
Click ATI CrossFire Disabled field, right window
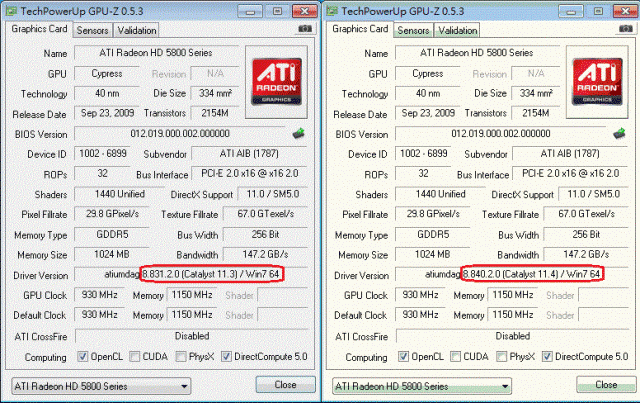512,336
